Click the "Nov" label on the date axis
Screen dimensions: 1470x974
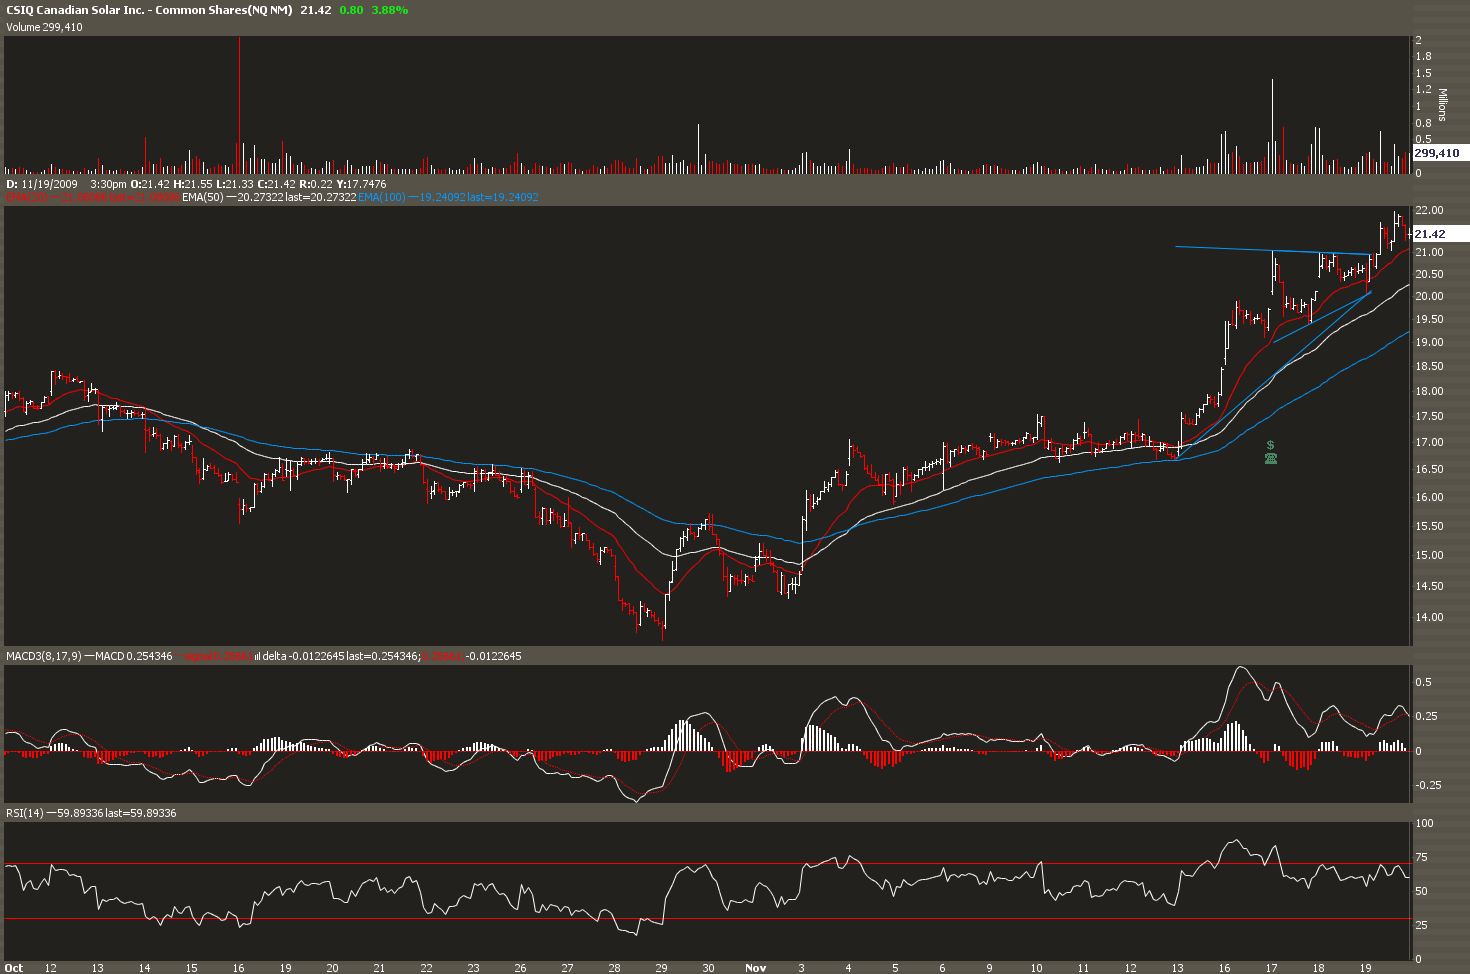756,968
